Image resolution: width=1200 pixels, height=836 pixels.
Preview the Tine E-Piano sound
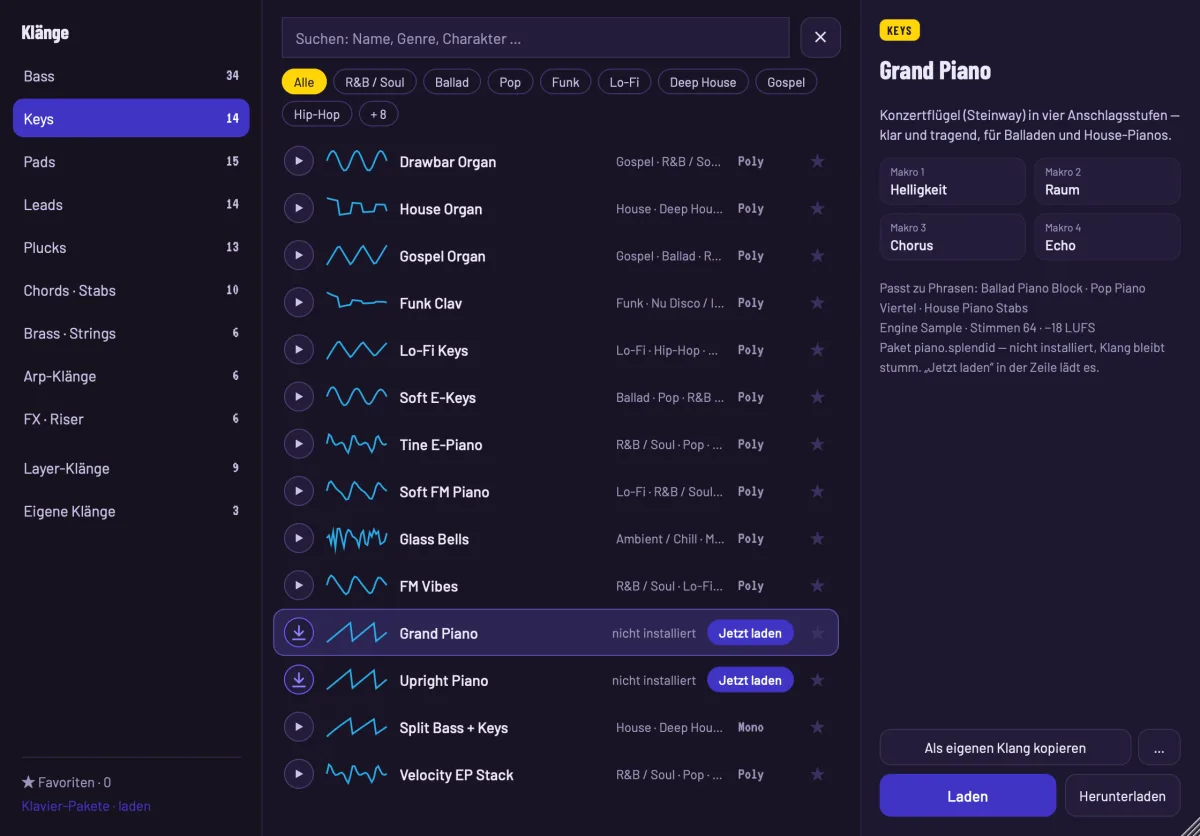(299, 444)
